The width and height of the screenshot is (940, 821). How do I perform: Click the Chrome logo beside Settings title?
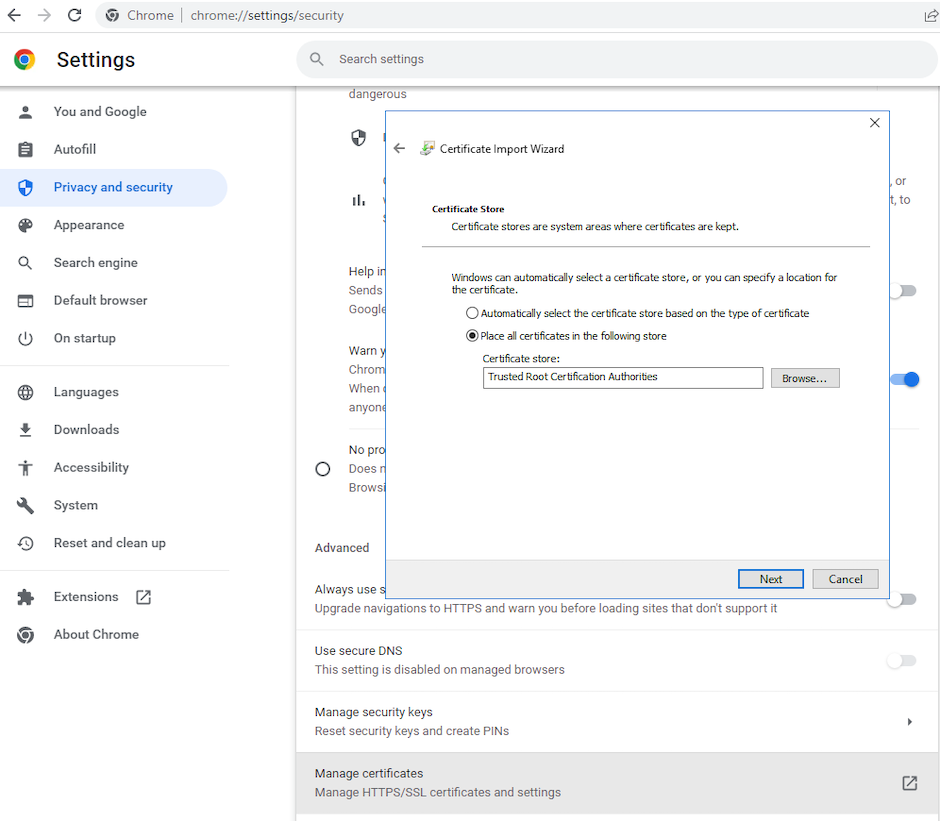[25, 59]
